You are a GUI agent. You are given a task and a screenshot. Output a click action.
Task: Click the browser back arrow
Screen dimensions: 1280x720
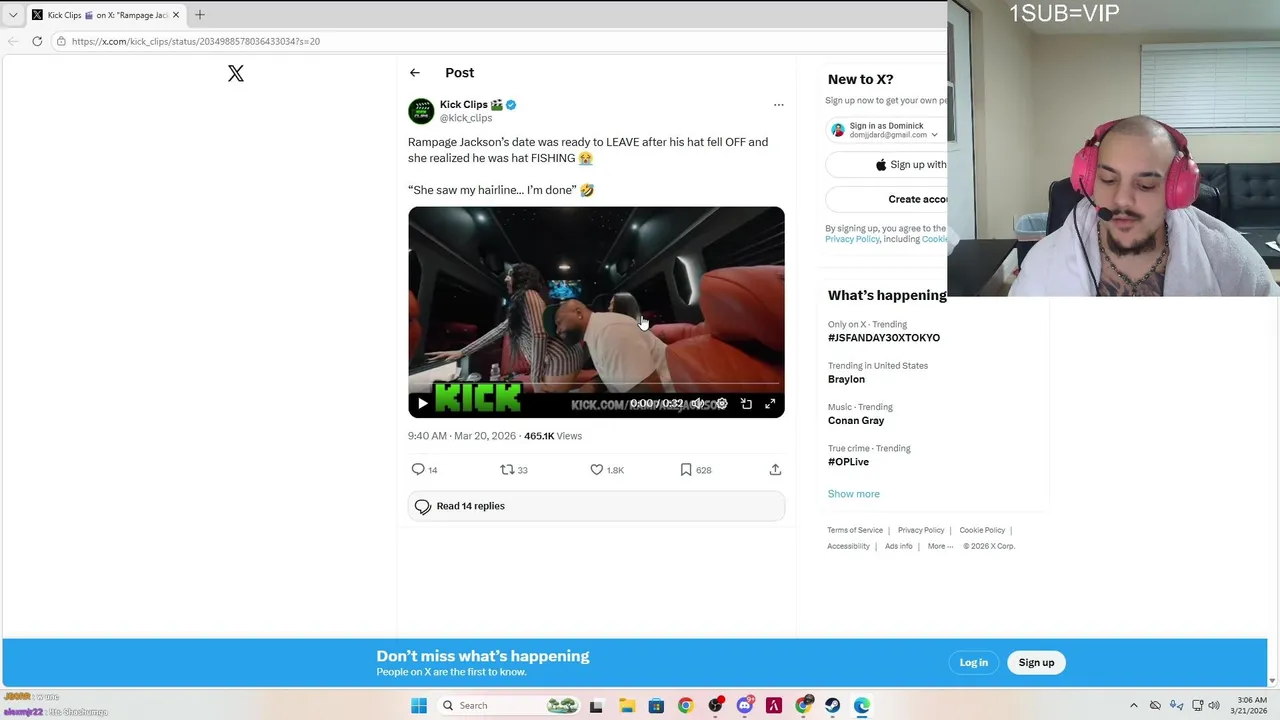(12, 41)
